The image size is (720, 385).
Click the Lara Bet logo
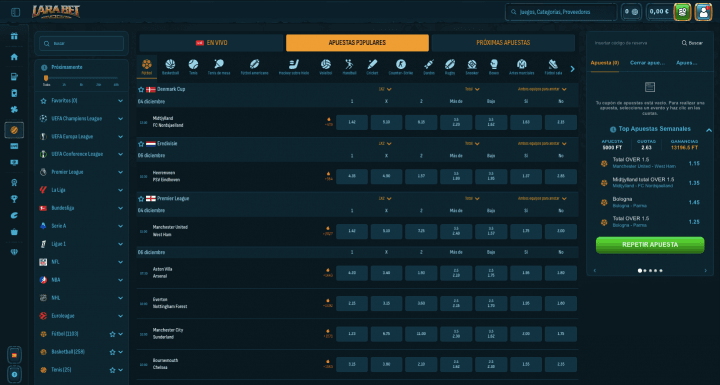[56, 12]
